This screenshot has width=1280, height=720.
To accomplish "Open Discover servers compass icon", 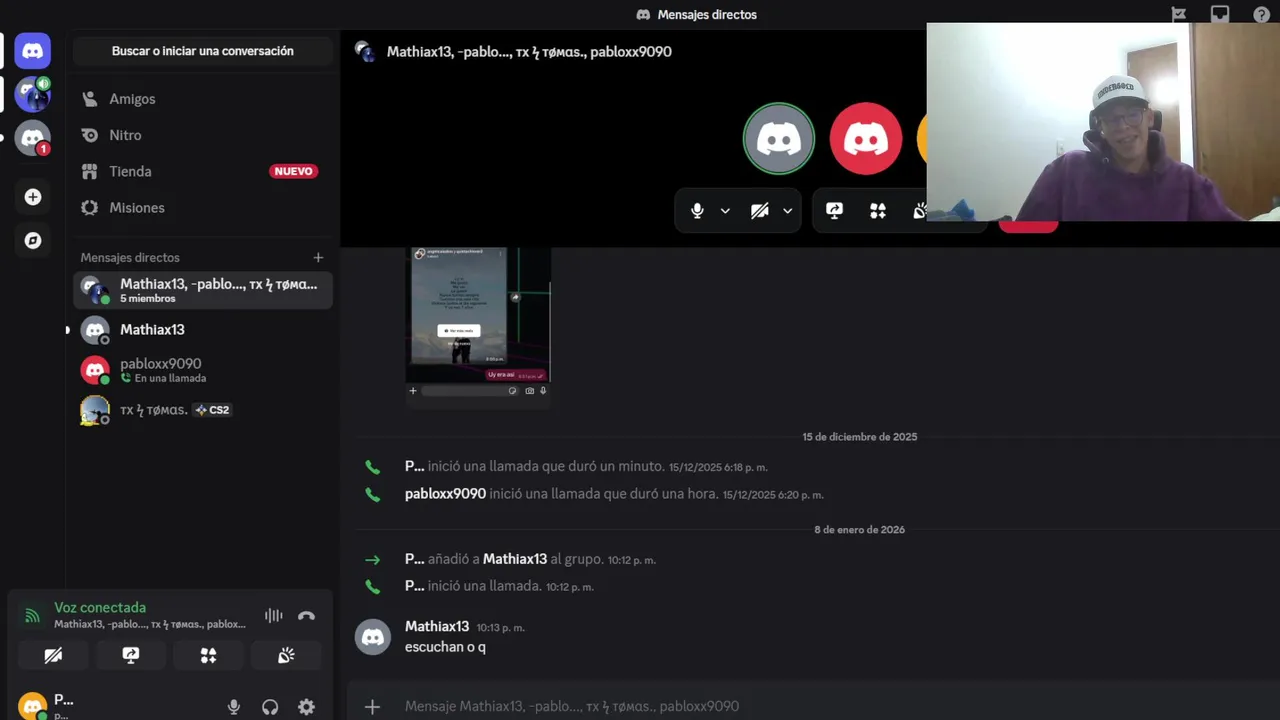I will coord(32,241).
